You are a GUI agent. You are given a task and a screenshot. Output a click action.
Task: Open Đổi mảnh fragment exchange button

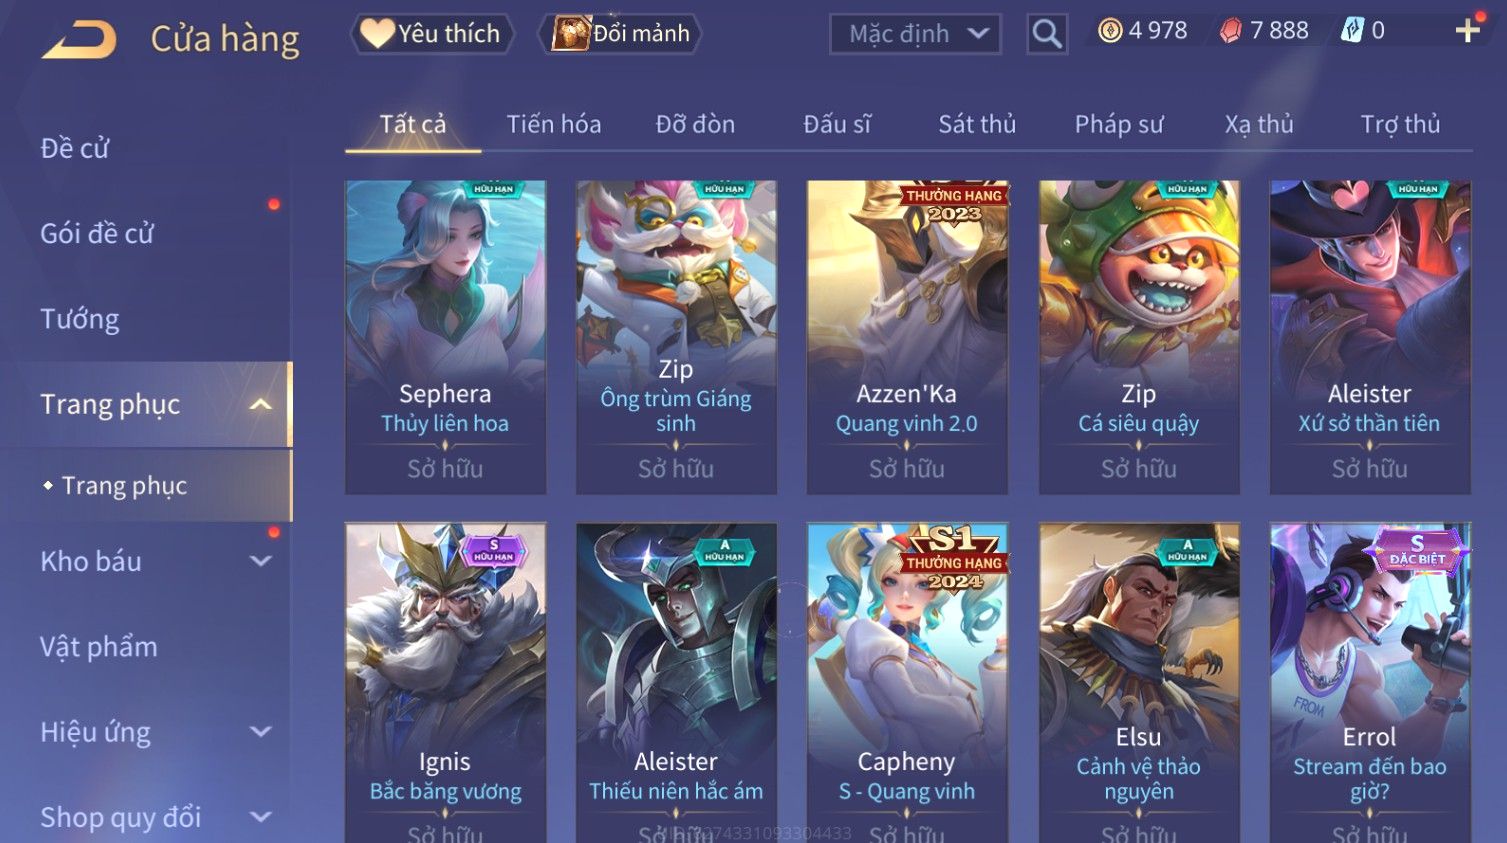pyautogui.click(x=620, y=33)
